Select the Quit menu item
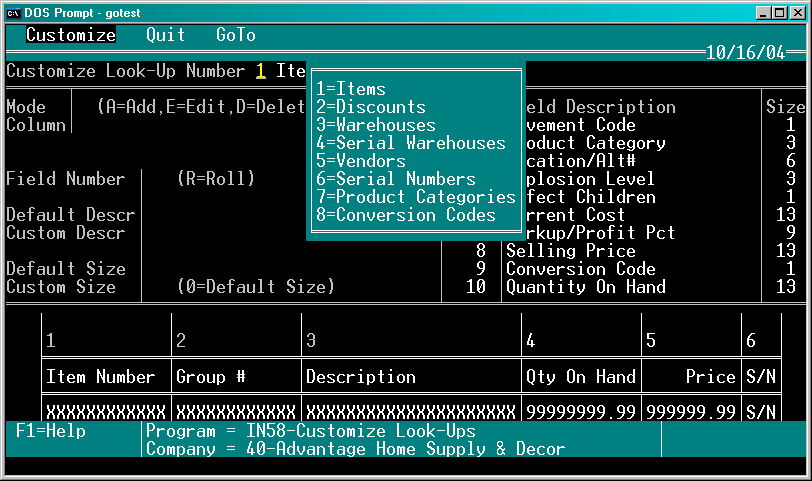The image size is (812, 481). 165,35
